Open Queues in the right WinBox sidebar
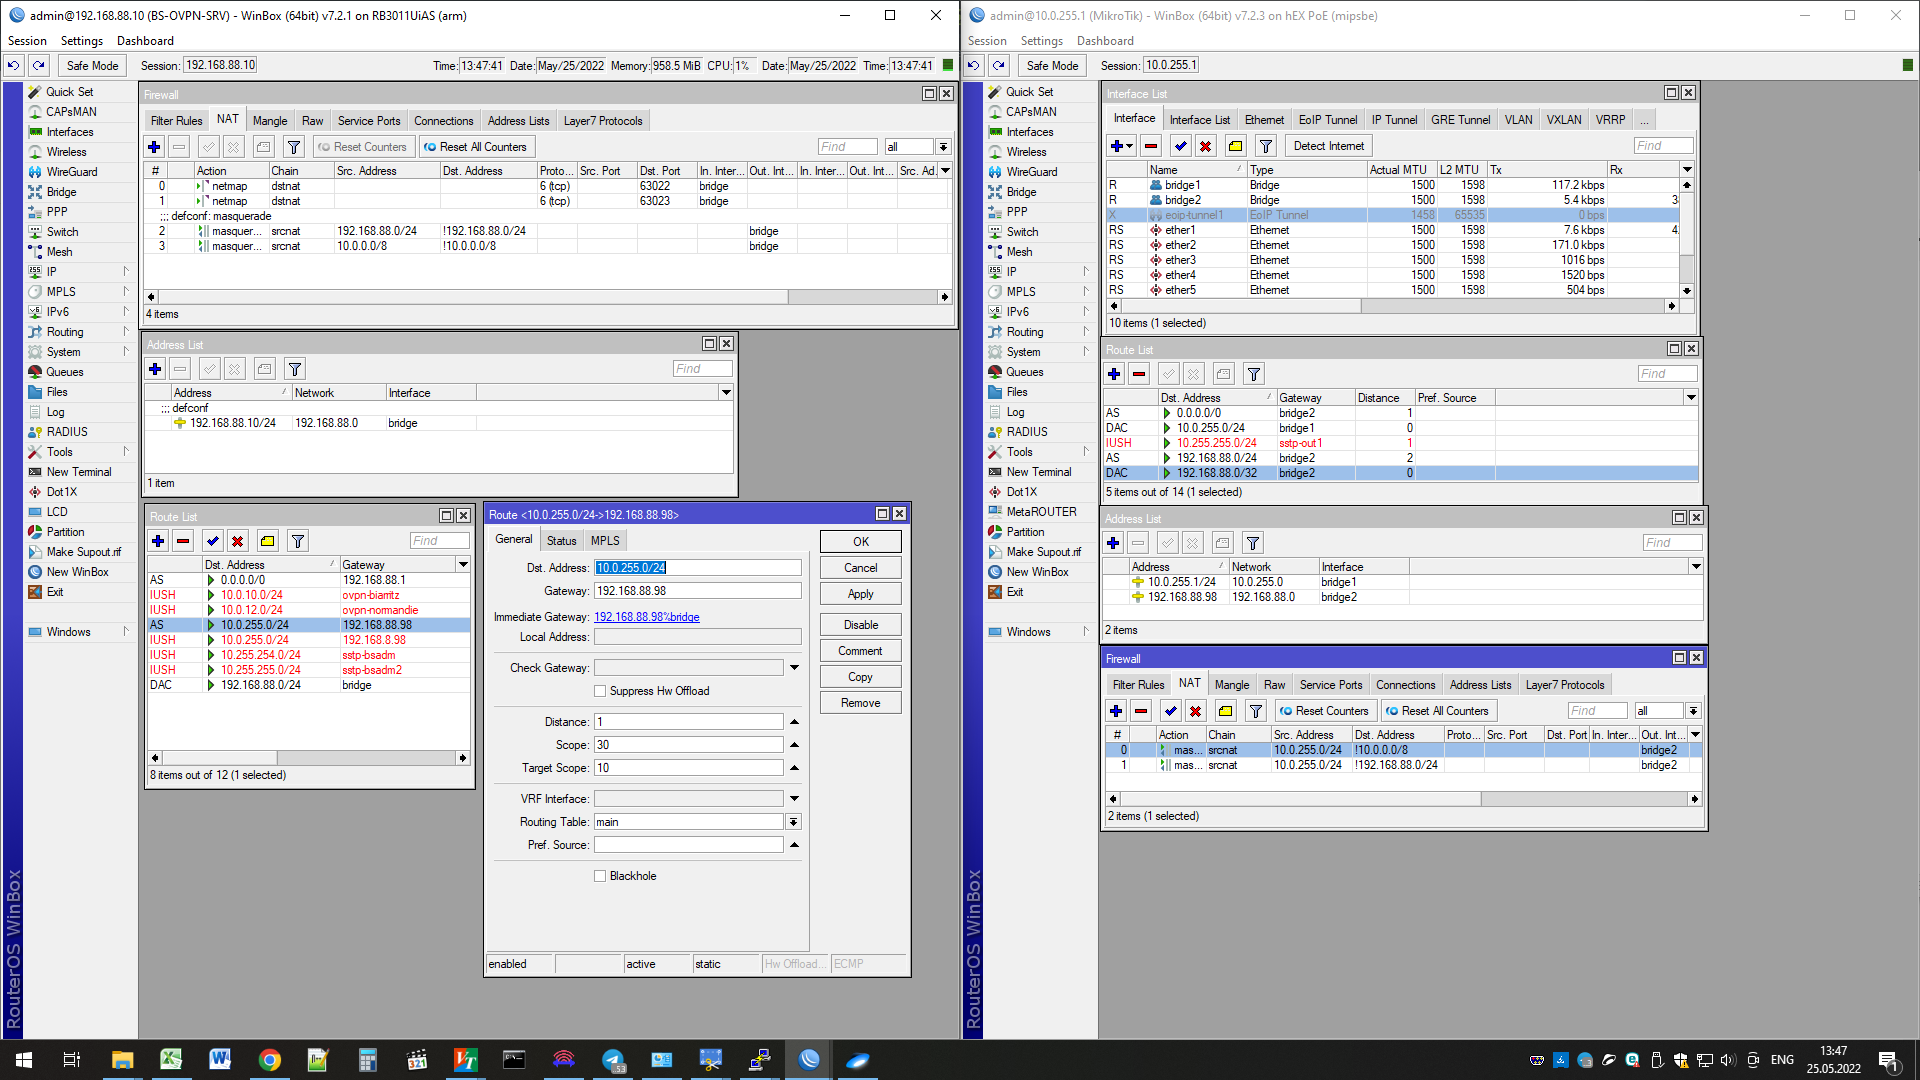 click(1025, 372)
